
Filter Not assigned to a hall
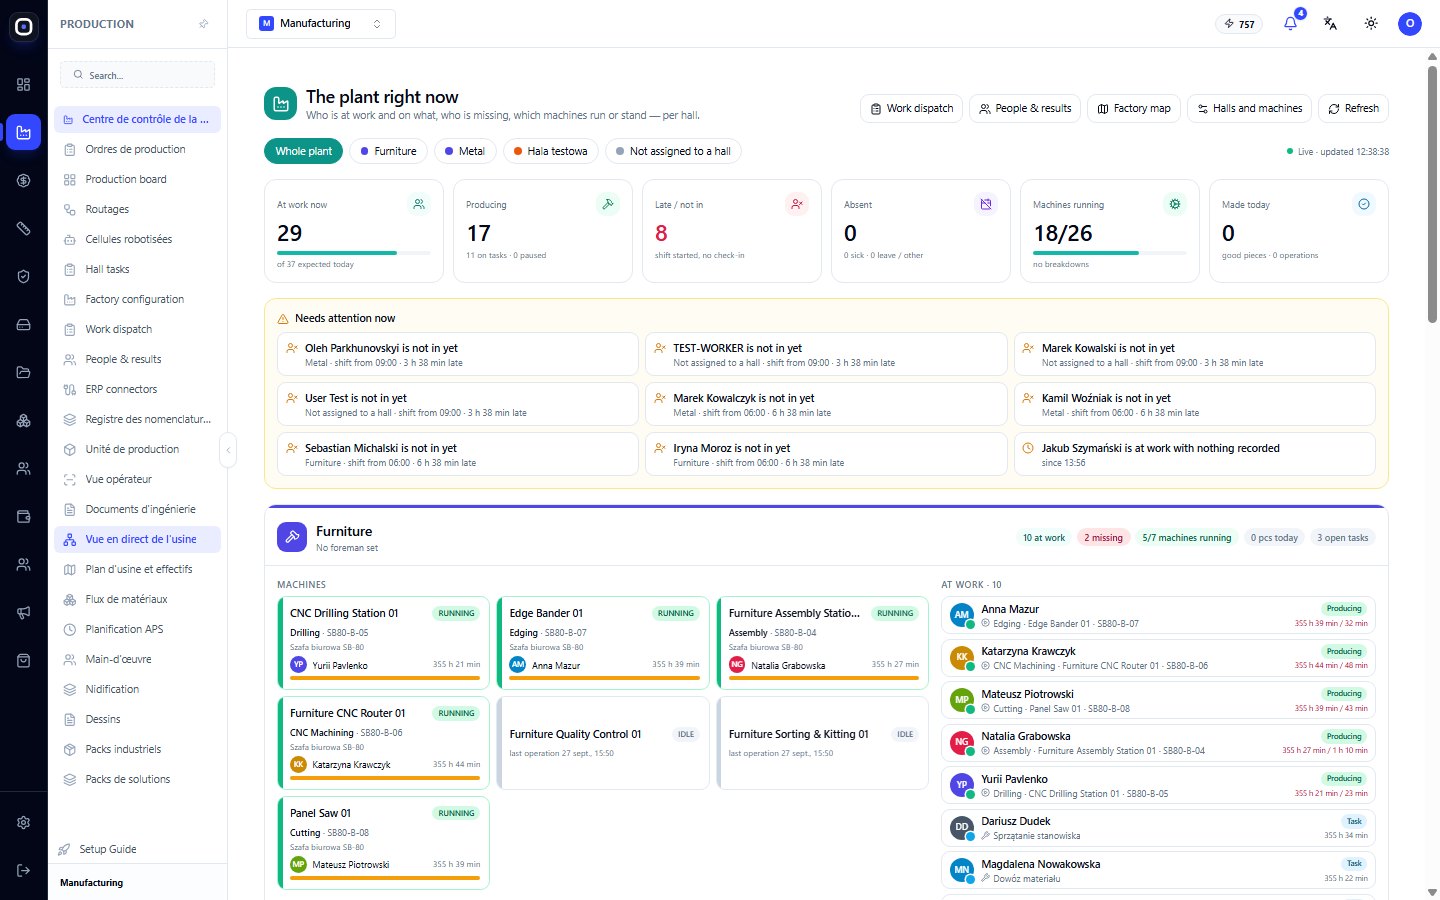point(673,151)
